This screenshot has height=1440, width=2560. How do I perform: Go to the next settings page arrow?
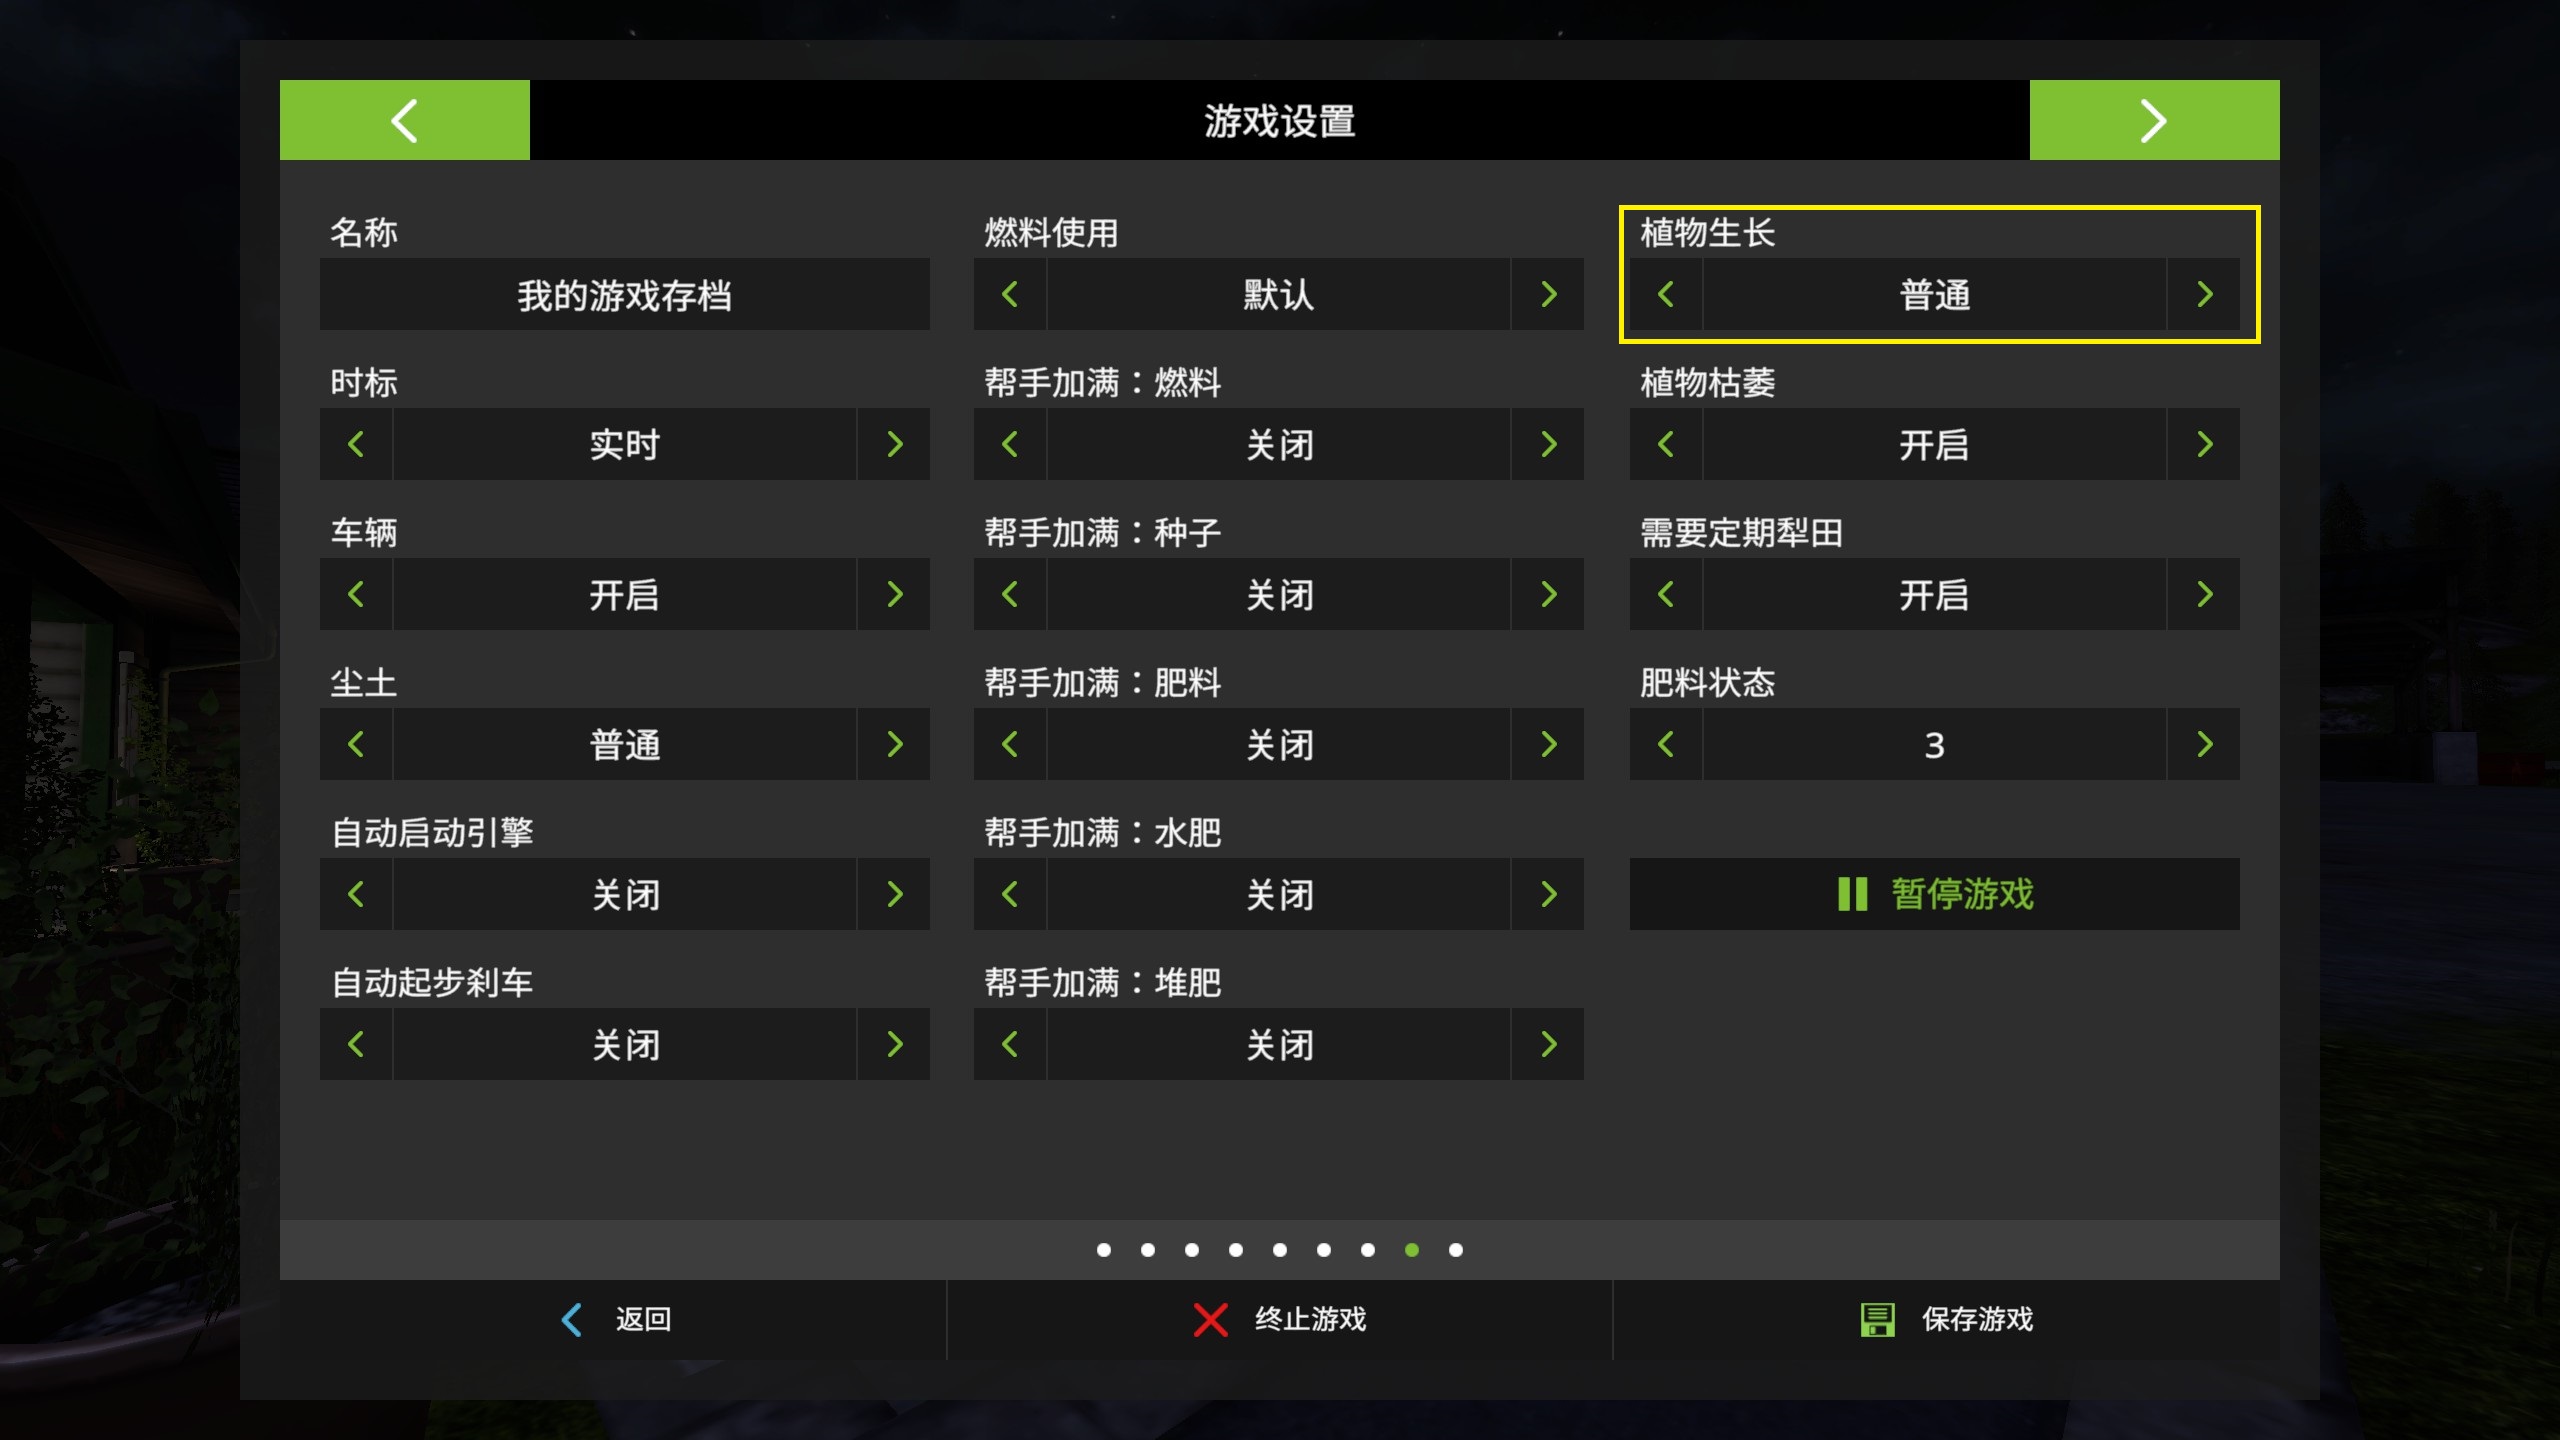click(x=2154, y=120)
